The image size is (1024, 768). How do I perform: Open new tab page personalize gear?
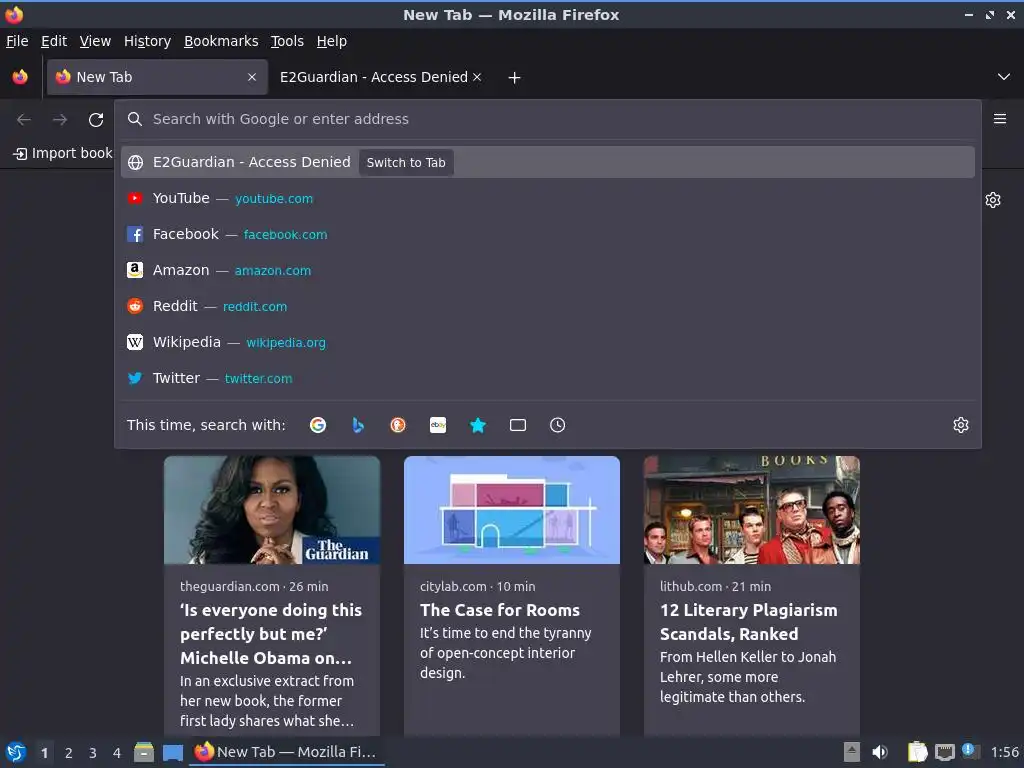pos(993,200)
